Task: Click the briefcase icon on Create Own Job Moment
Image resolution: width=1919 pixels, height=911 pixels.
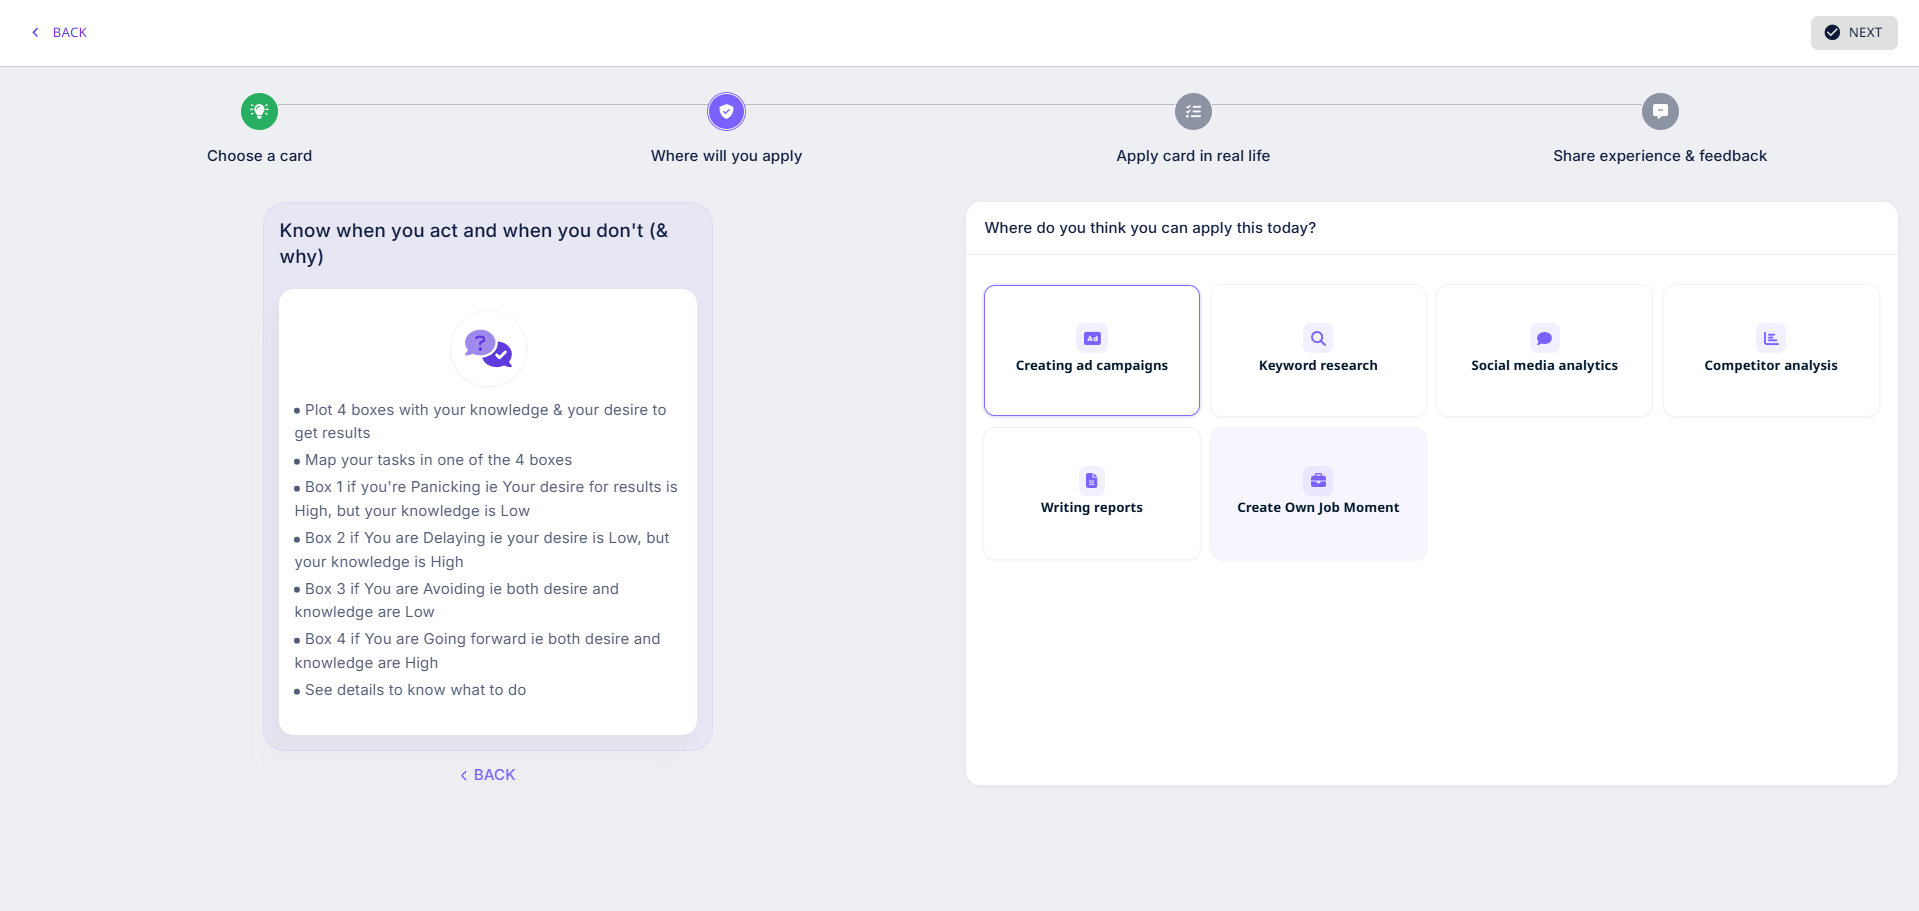Action: point(1318,480)
